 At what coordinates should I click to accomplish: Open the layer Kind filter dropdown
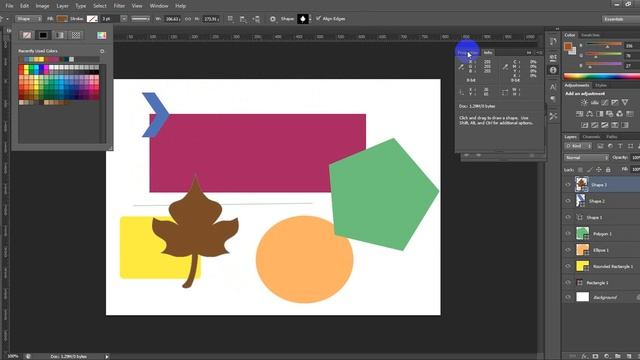pos(578,146)
